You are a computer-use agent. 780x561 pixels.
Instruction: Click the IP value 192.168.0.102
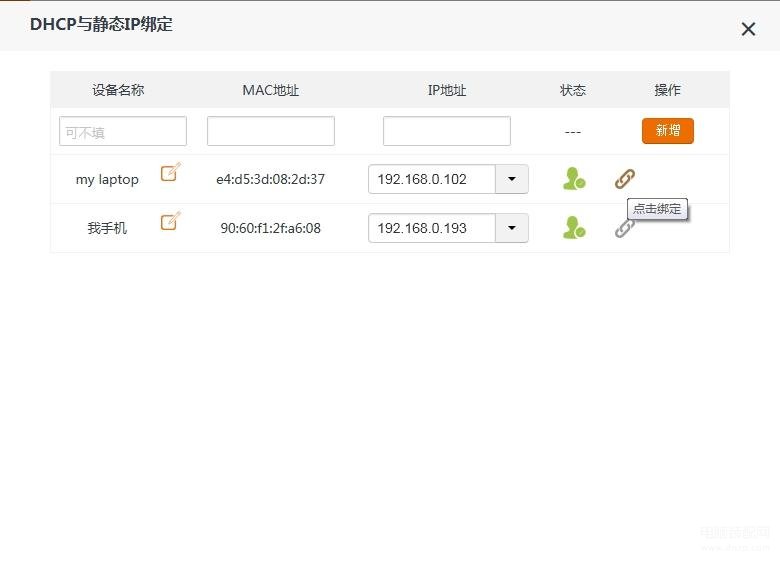(x=422, y=179)
